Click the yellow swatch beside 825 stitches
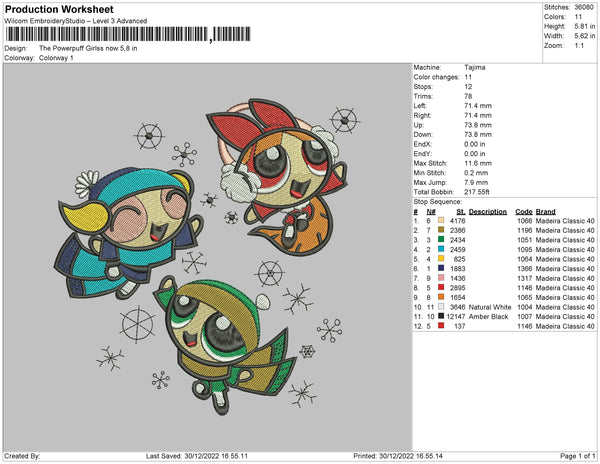This screenshot has width=600, height=464. click(x=441, y=259)
